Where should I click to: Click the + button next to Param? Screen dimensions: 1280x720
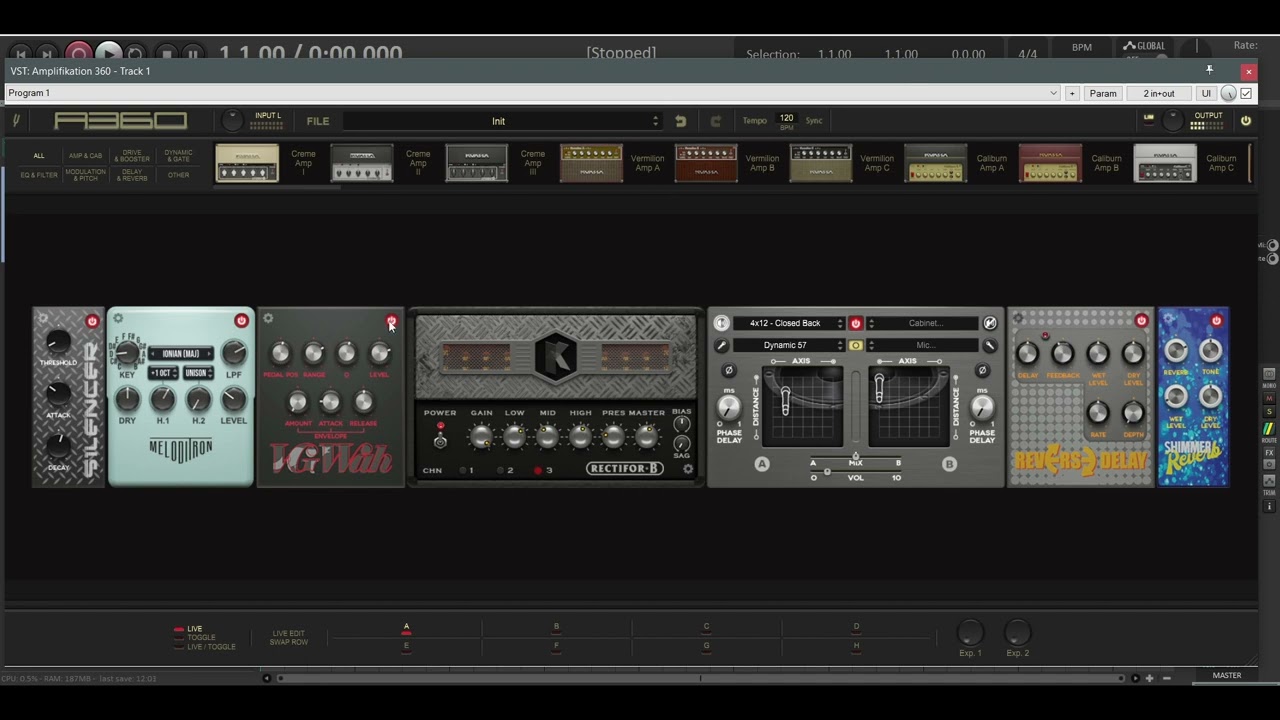click(x=1072, y=93)
